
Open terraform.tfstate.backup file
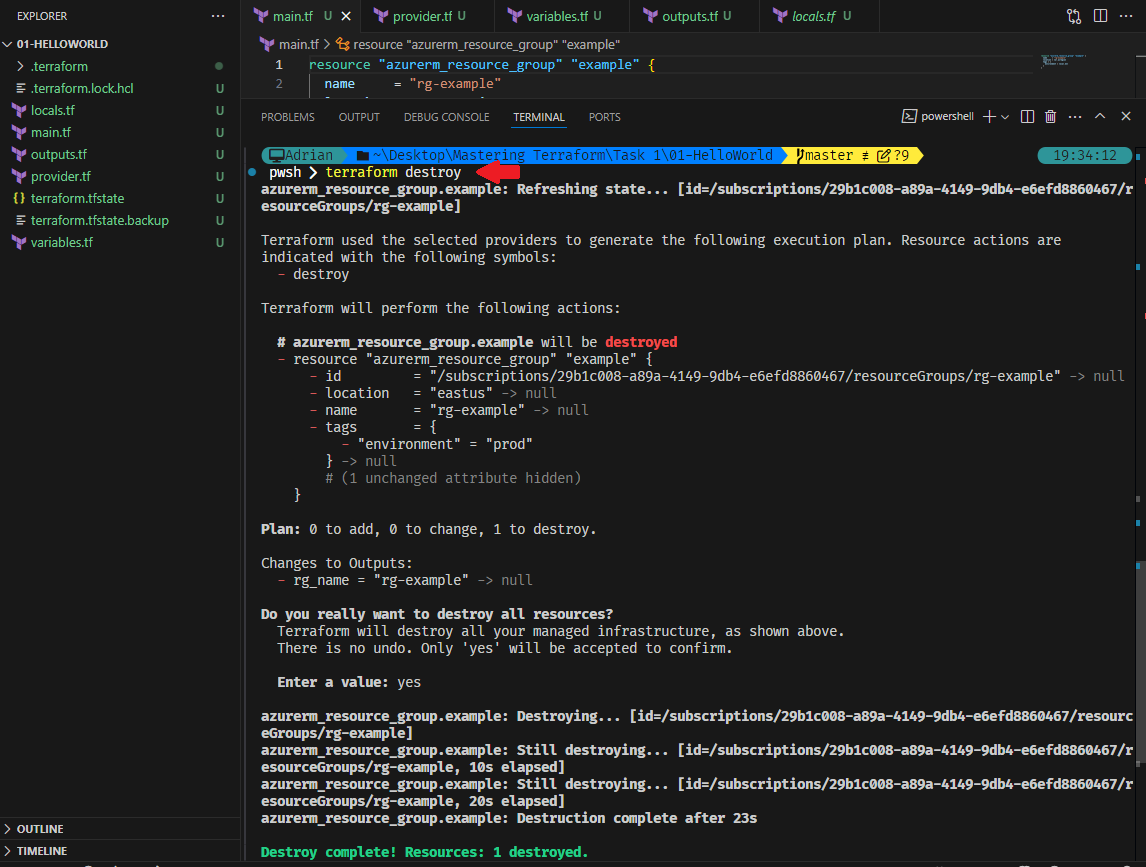point(99,220)
